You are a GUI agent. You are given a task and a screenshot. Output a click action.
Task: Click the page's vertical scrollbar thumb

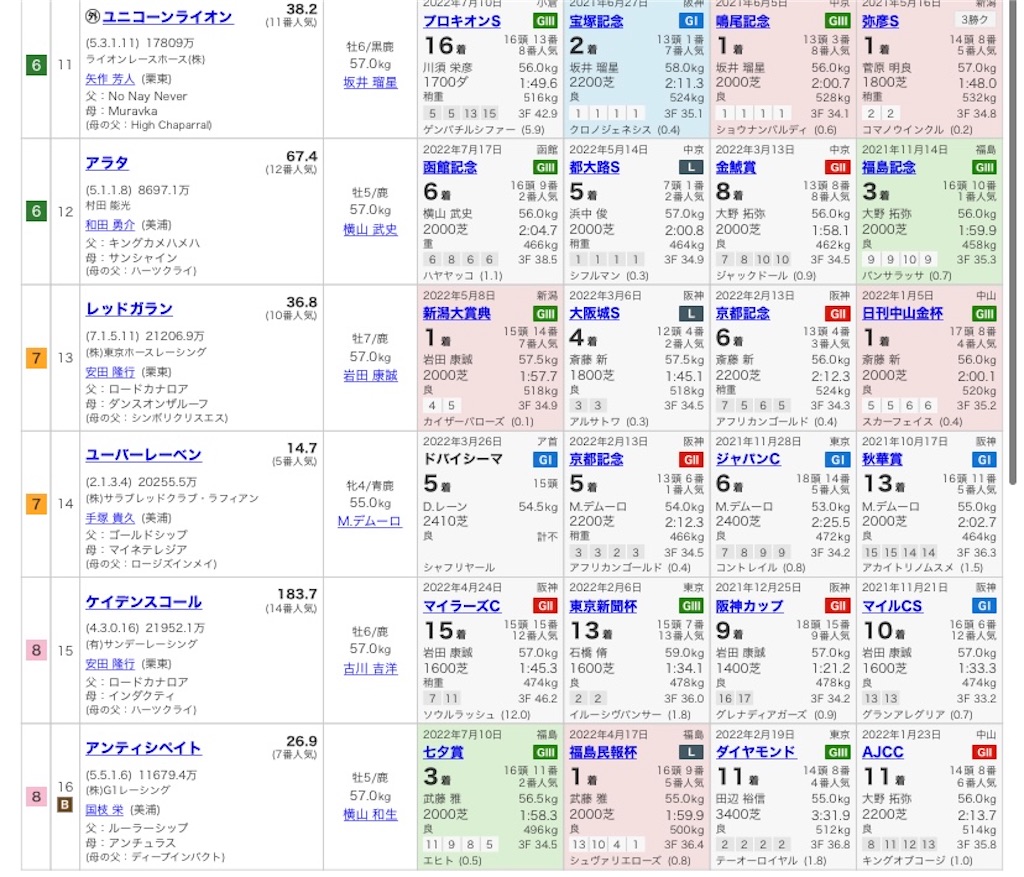click(x=1012, y=242)
